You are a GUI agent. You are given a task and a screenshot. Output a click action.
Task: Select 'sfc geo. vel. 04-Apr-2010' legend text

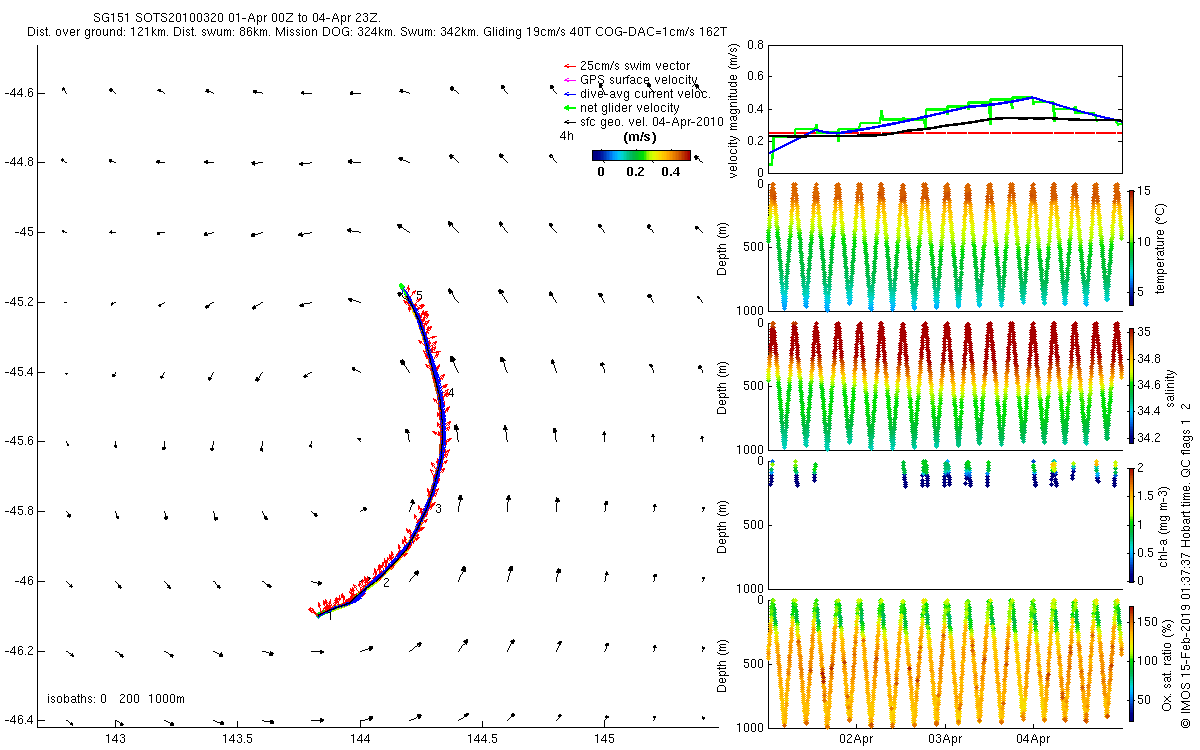tap(654, 121)
